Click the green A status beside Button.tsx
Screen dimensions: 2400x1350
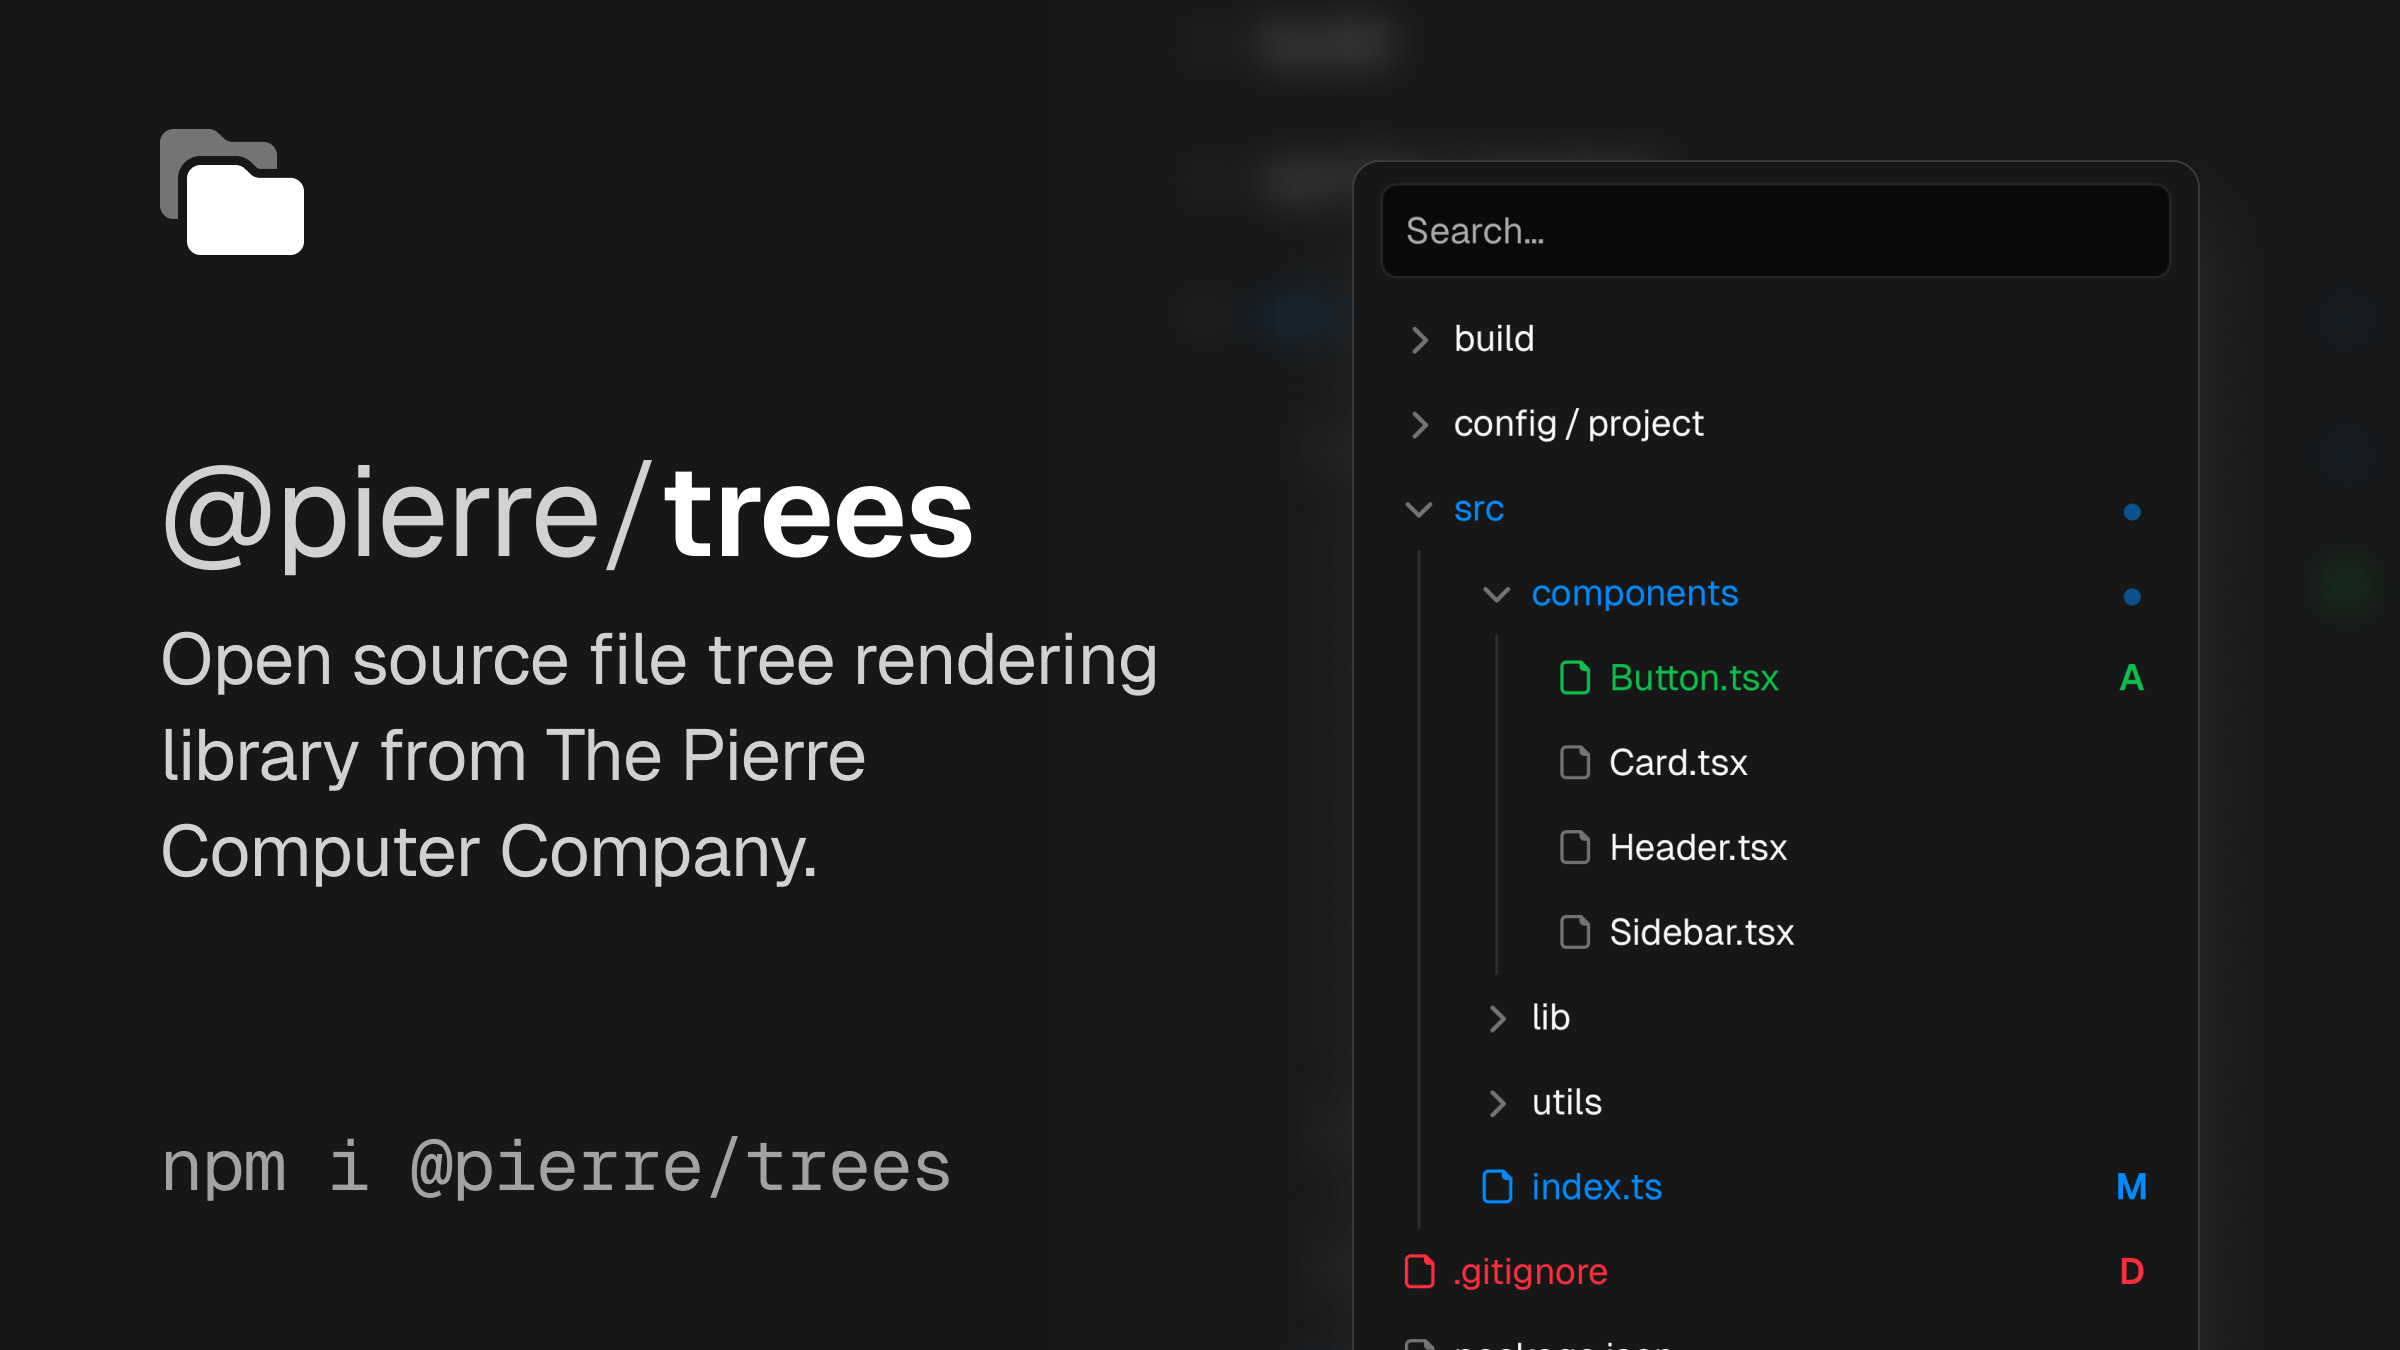click(x=2131, y=678)
